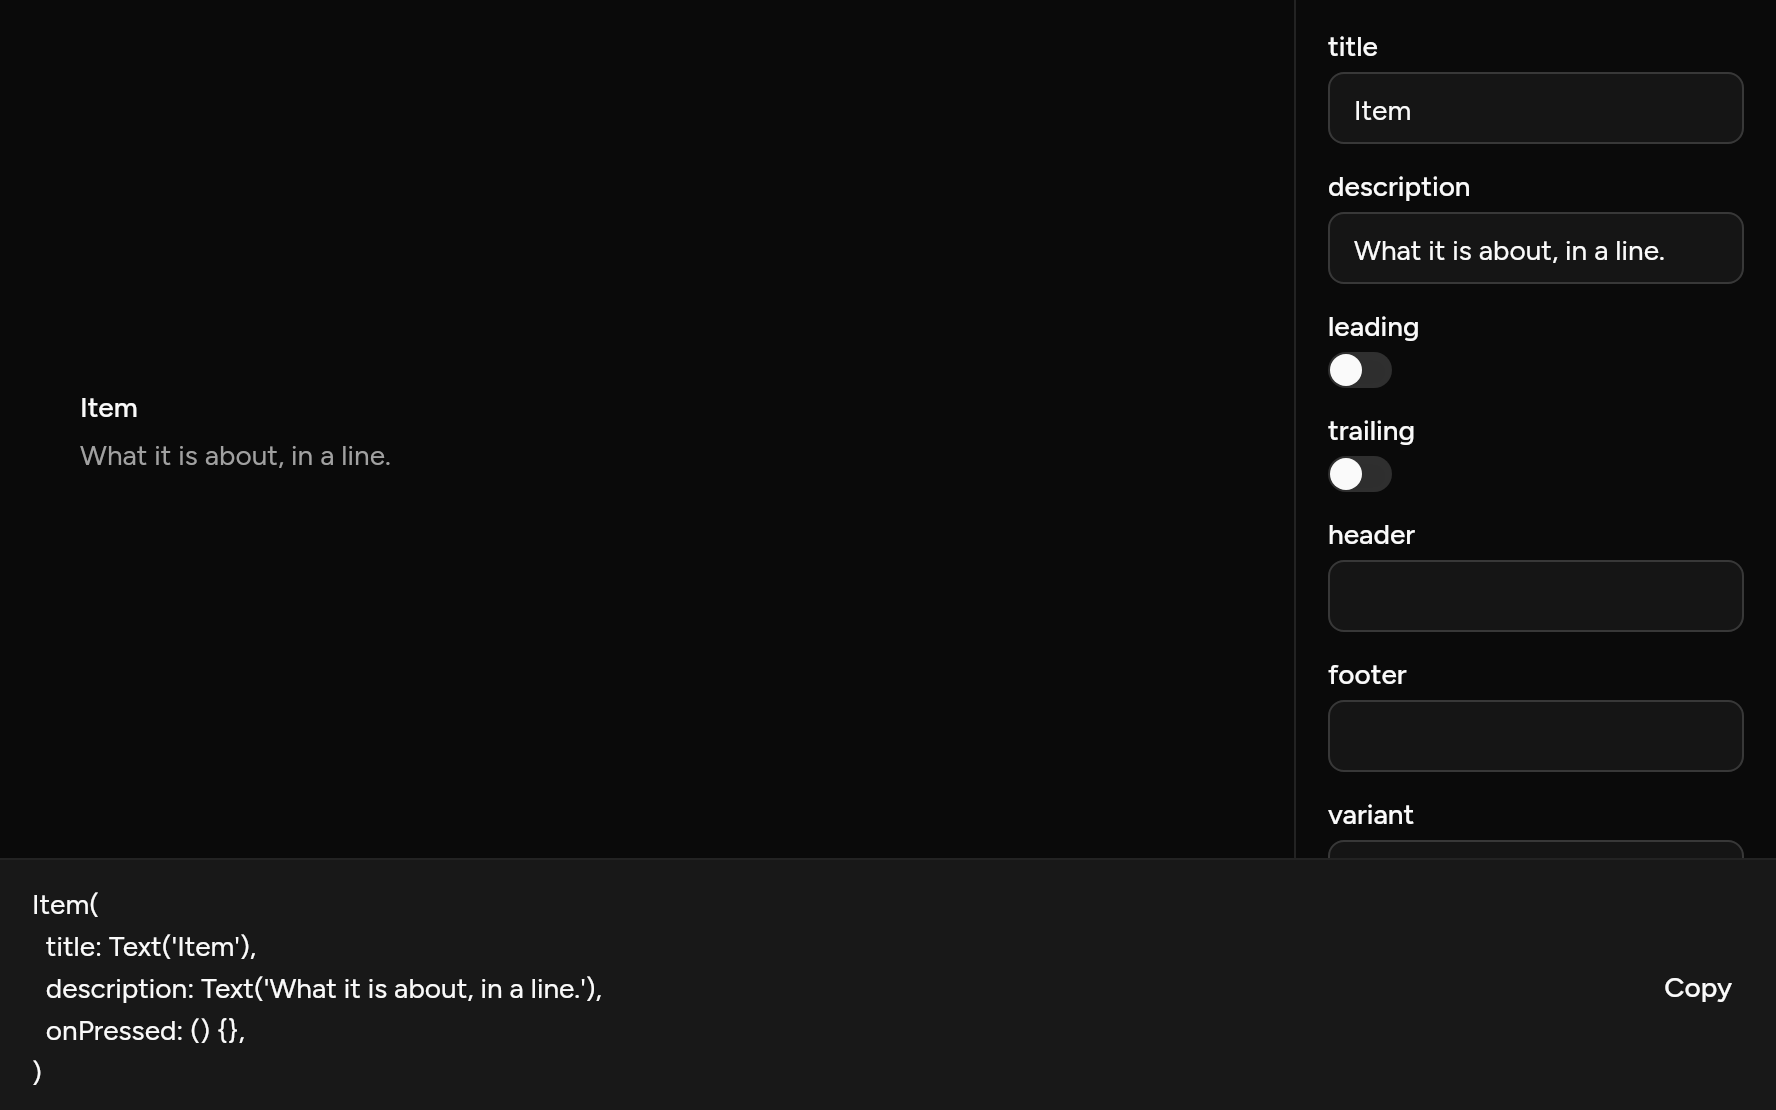Viewport: 1776px width, 1110px height.
Task: Click the description input field
Action: click(x=1535, y=248)
